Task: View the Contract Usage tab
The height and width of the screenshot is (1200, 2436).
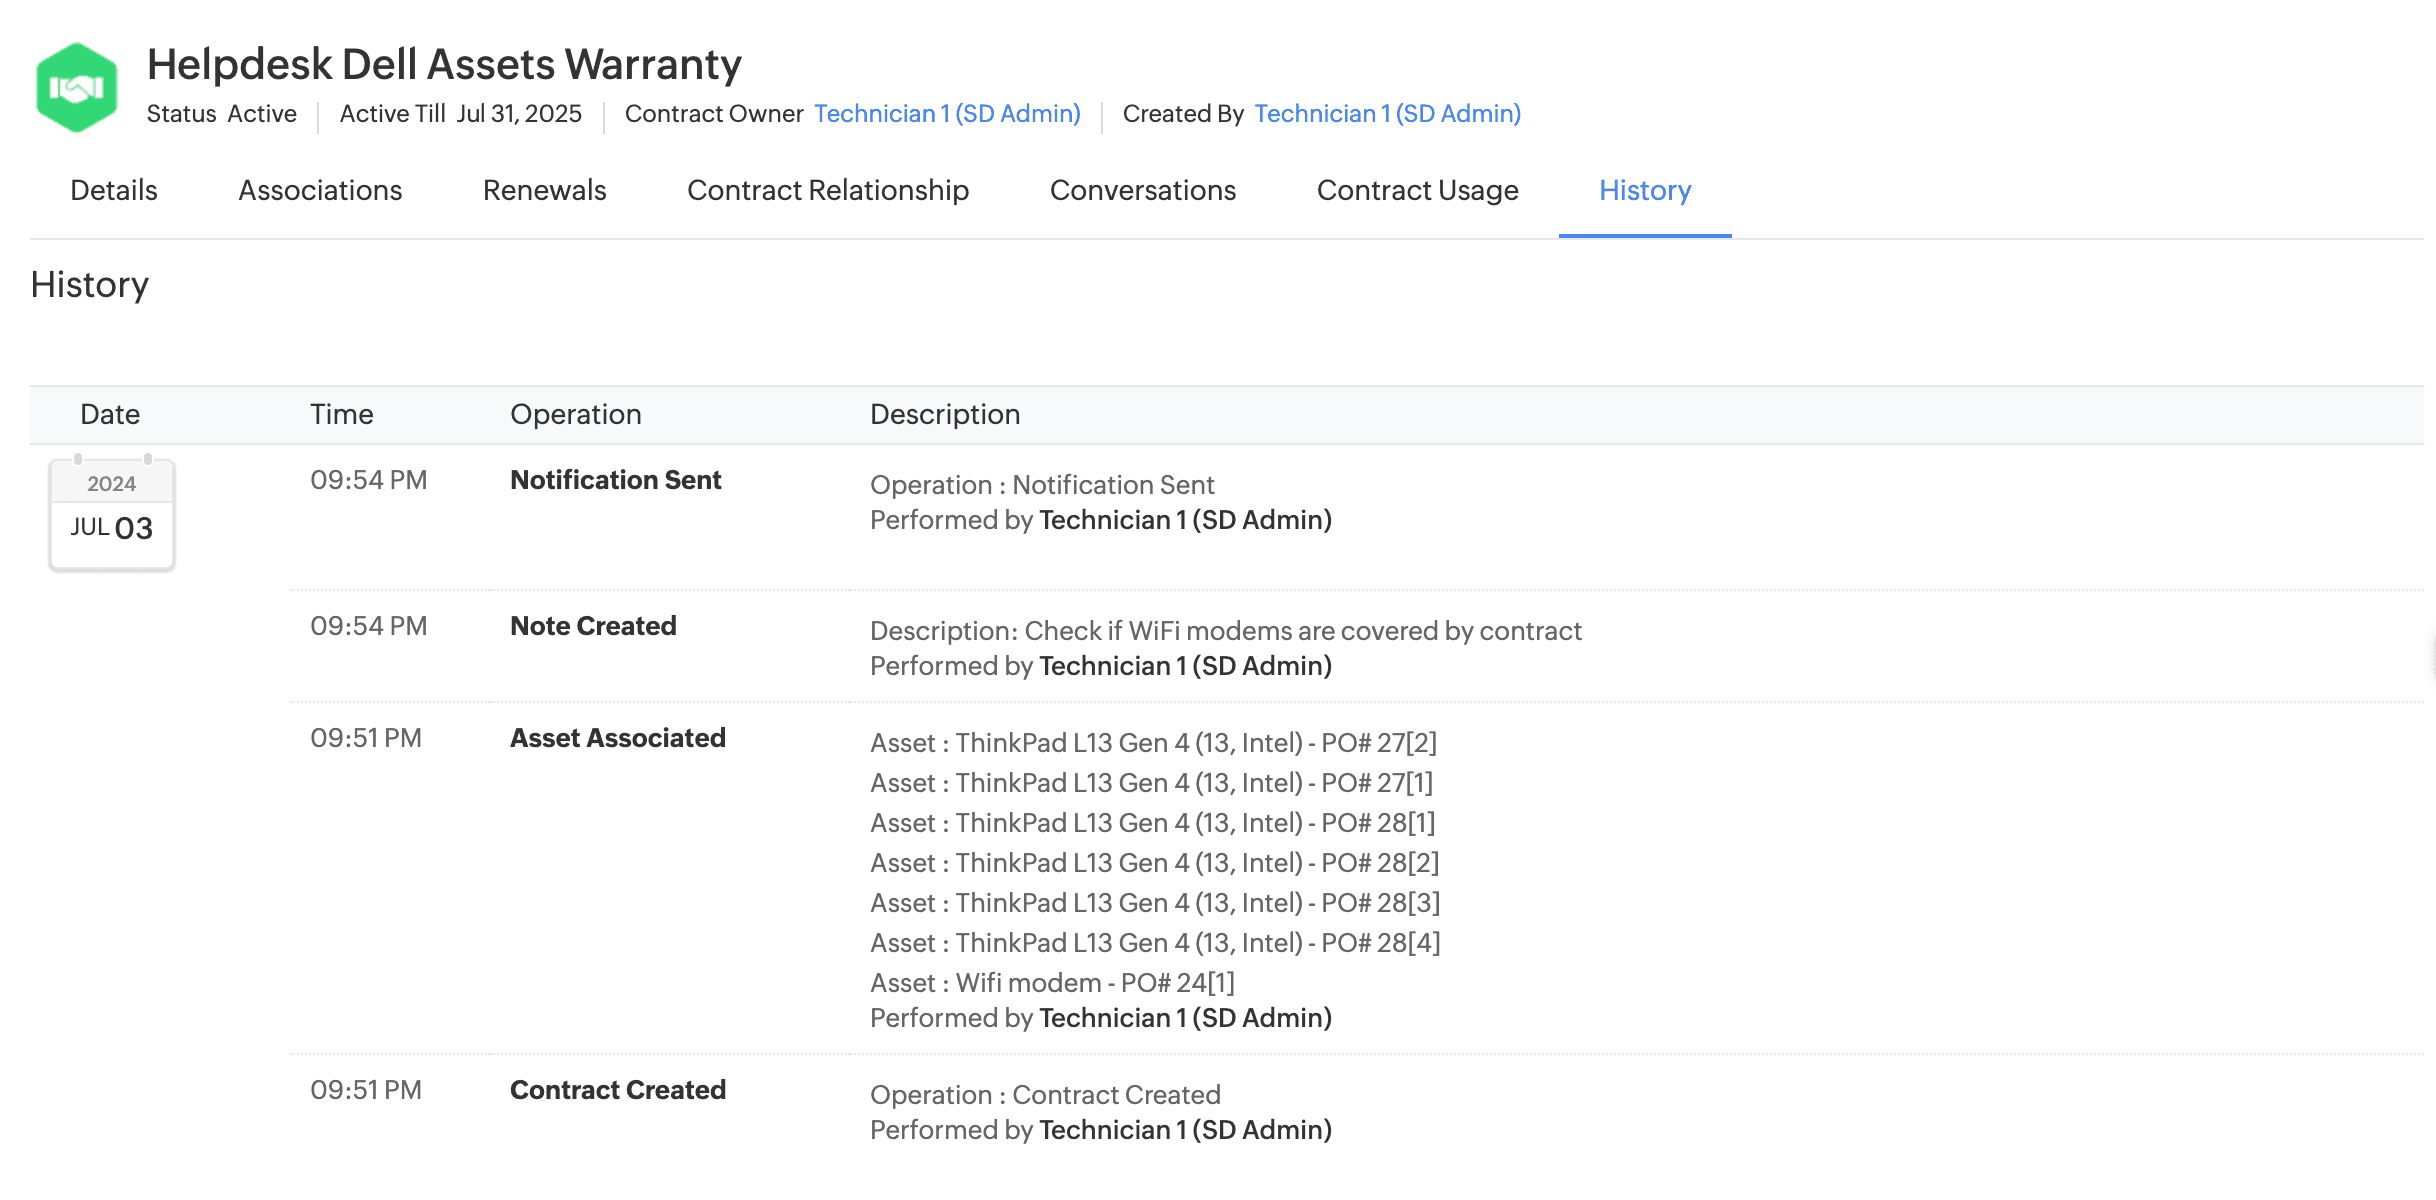Action: [1417, 190]
